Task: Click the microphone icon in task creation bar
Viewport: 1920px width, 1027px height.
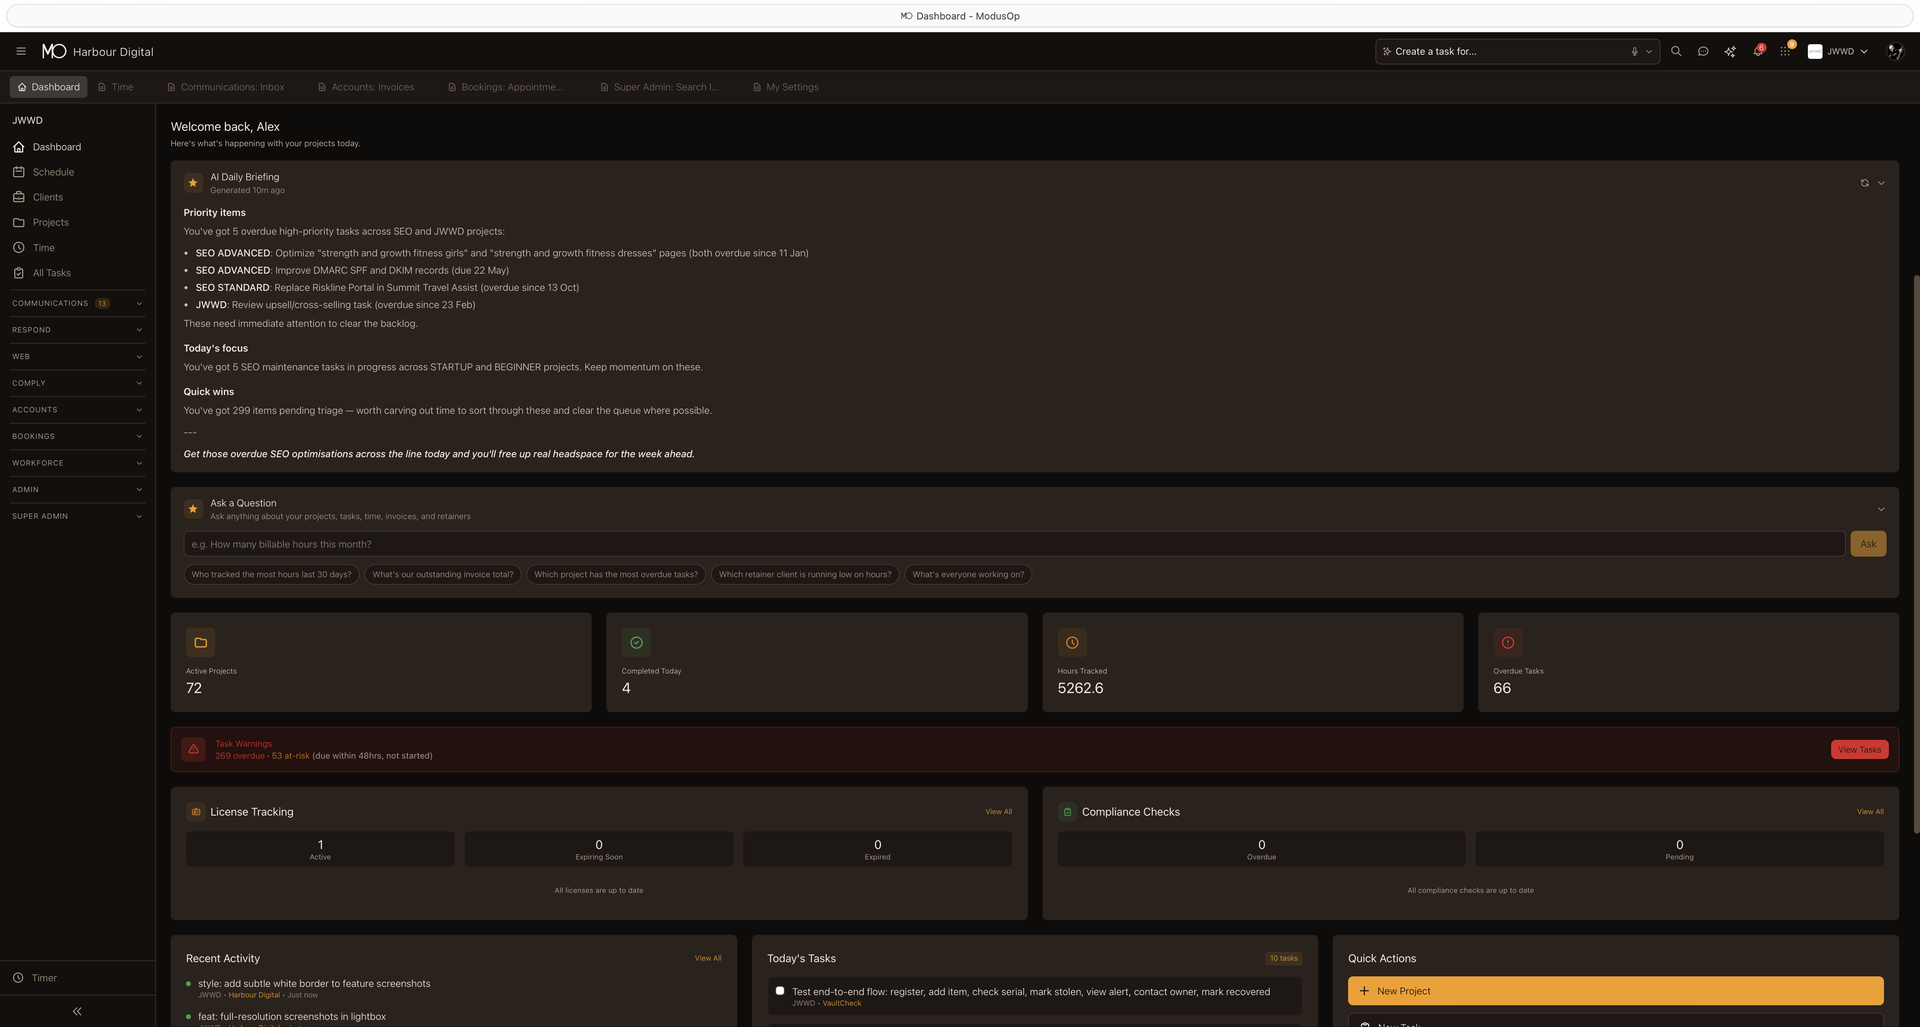Action: 1634,51
